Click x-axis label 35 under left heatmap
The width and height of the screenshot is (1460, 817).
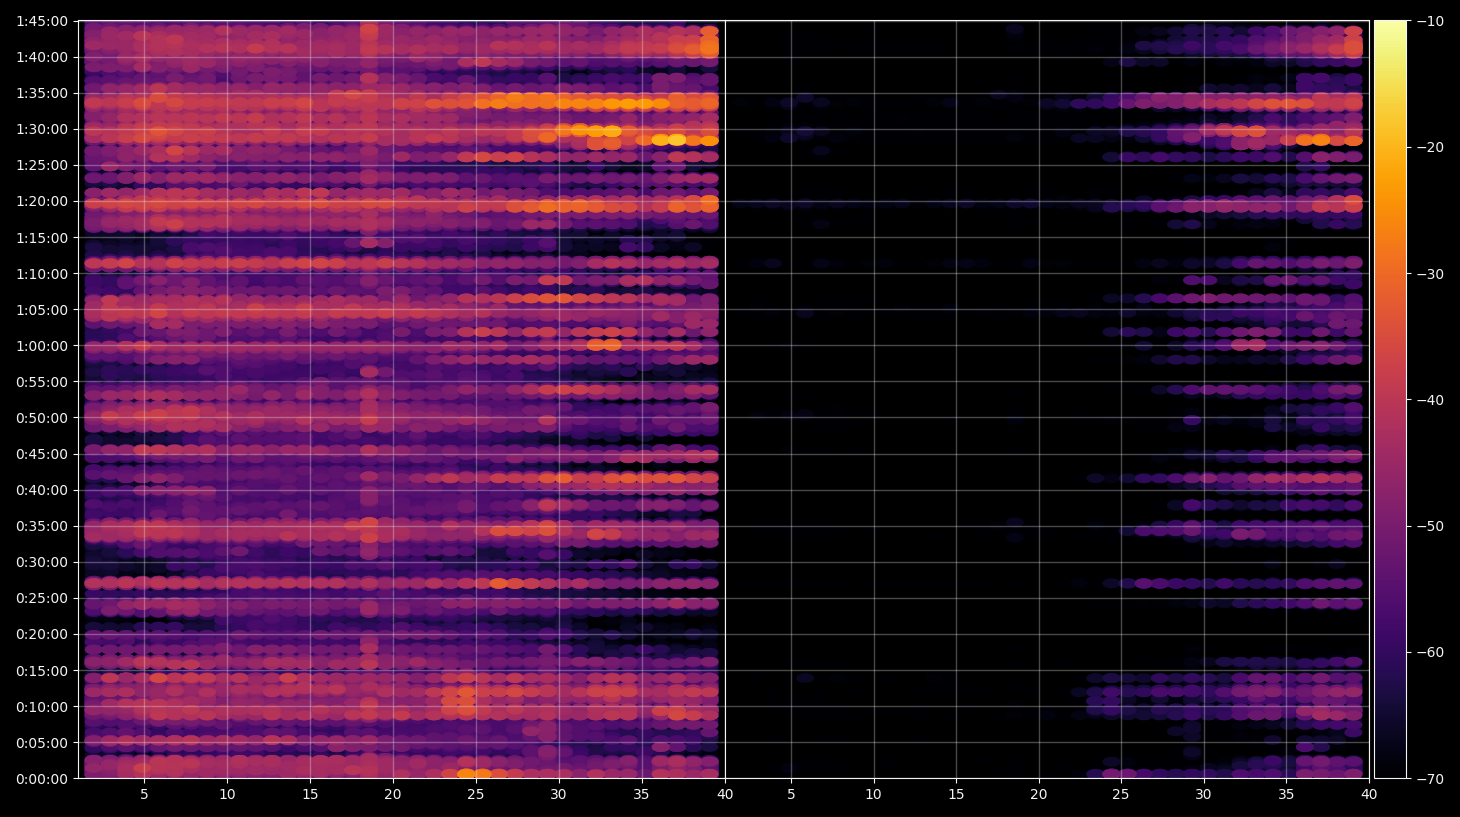641,795
